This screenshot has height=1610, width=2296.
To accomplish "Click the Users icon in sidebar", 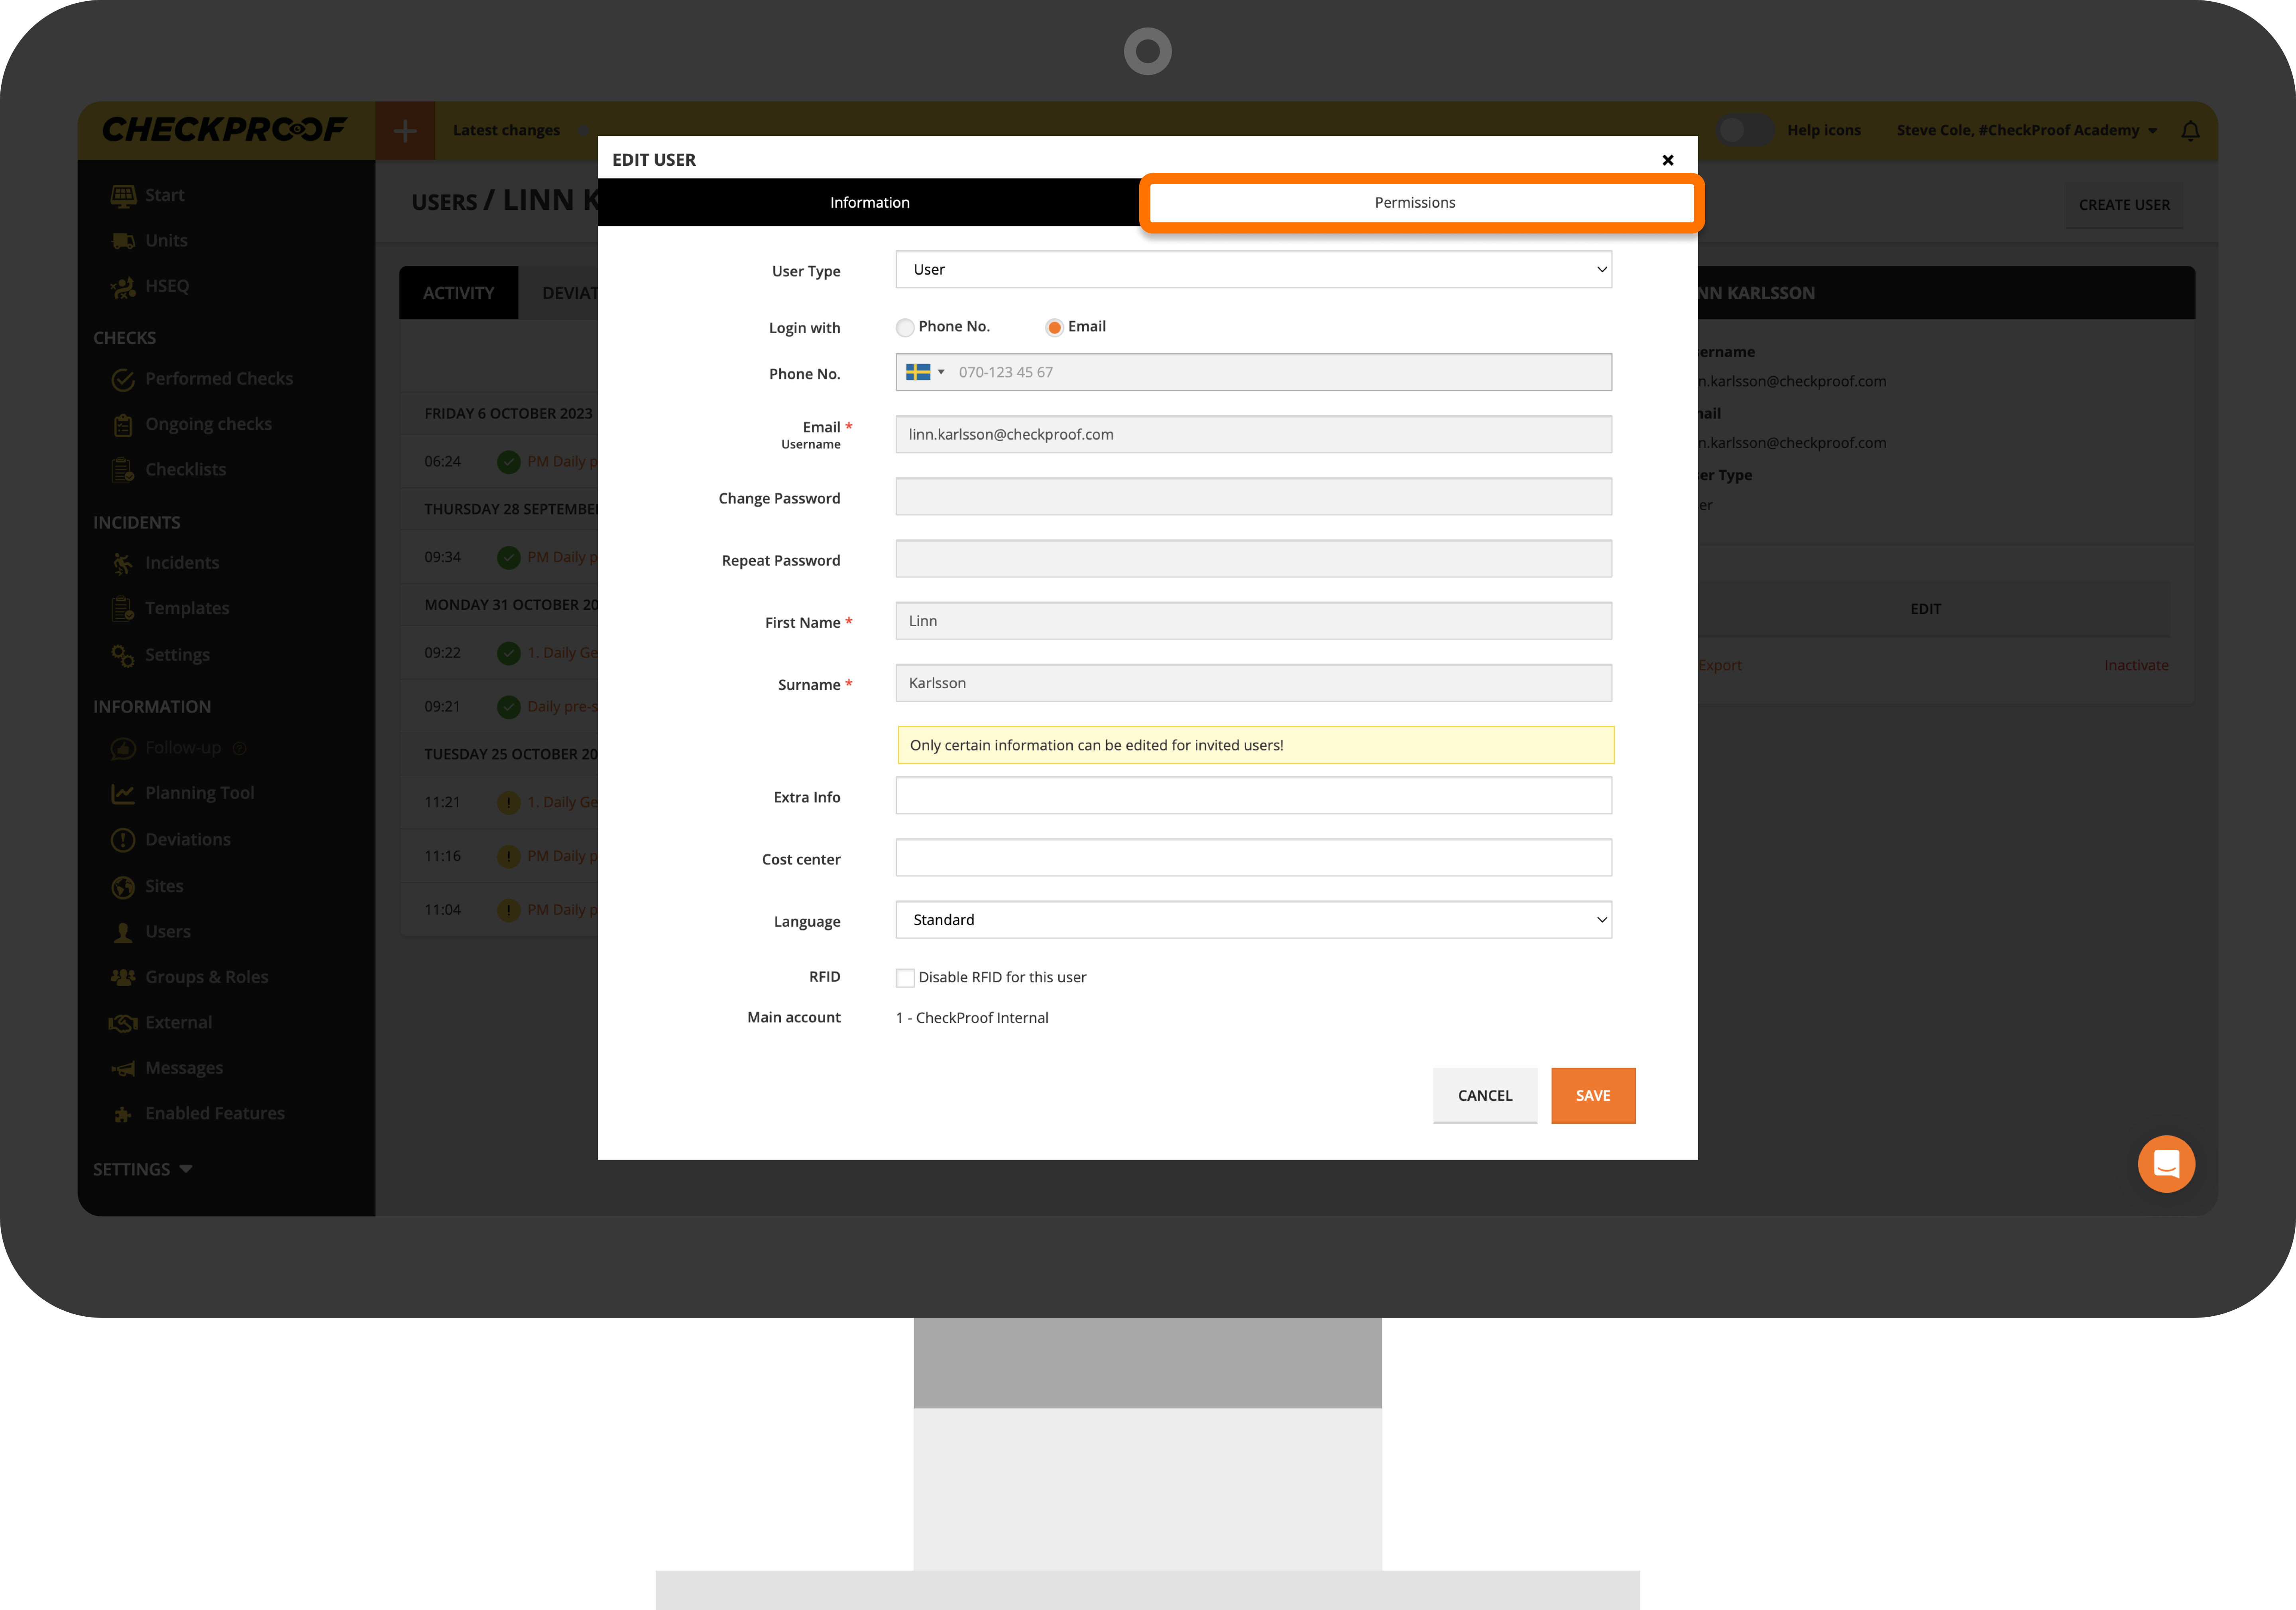I will pos(123,932).
